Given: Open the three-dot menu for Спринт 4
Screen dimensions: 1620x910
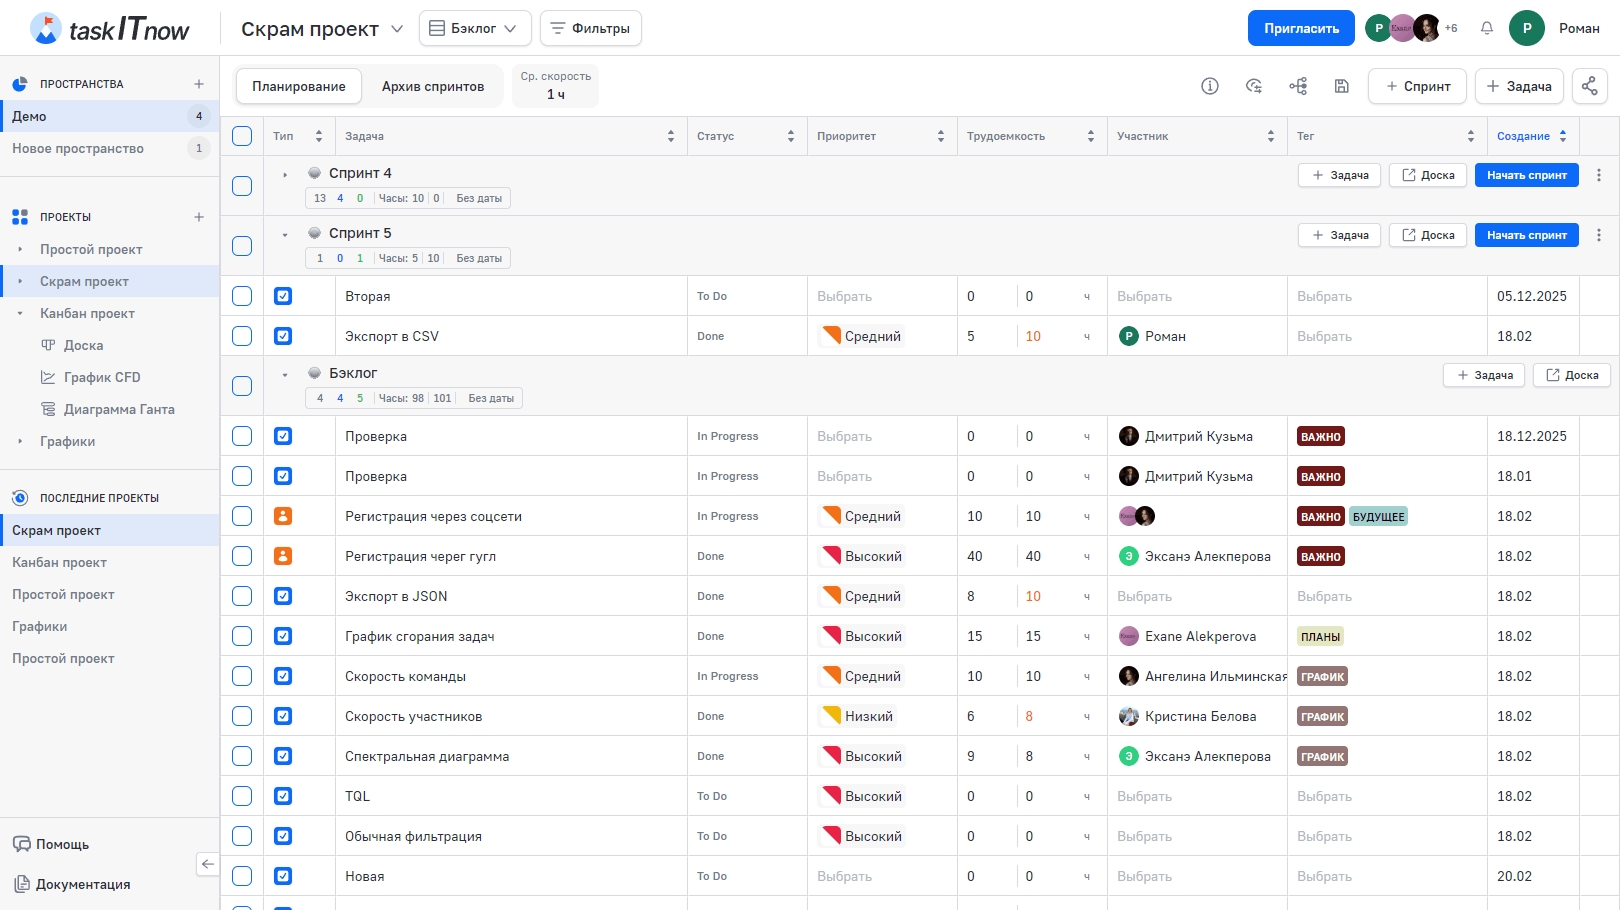Looking at the screenshot, I should pyautogui.click(x=1598, y=175).
